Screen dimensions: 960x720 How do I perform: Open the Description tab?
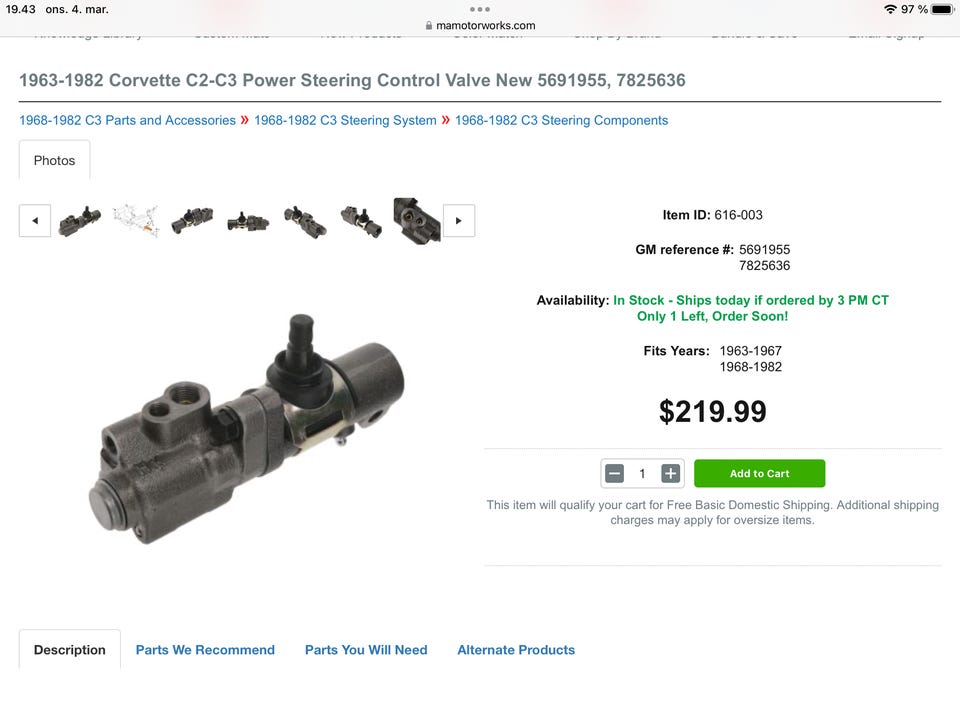pos(70,650)
